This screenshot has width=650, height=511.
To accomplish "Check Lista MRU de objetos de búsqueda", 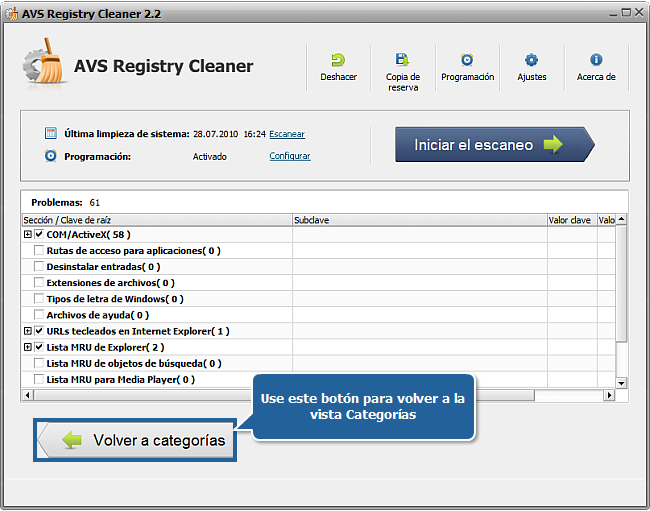I will (39, 363).
